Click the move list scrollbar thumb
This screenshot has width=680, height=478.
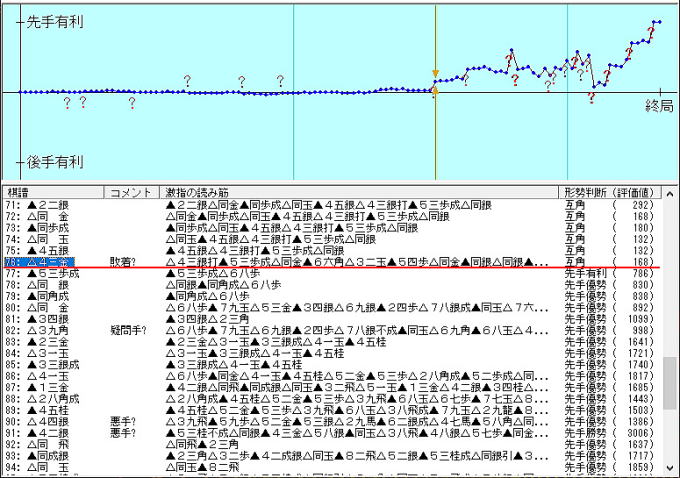670,383
